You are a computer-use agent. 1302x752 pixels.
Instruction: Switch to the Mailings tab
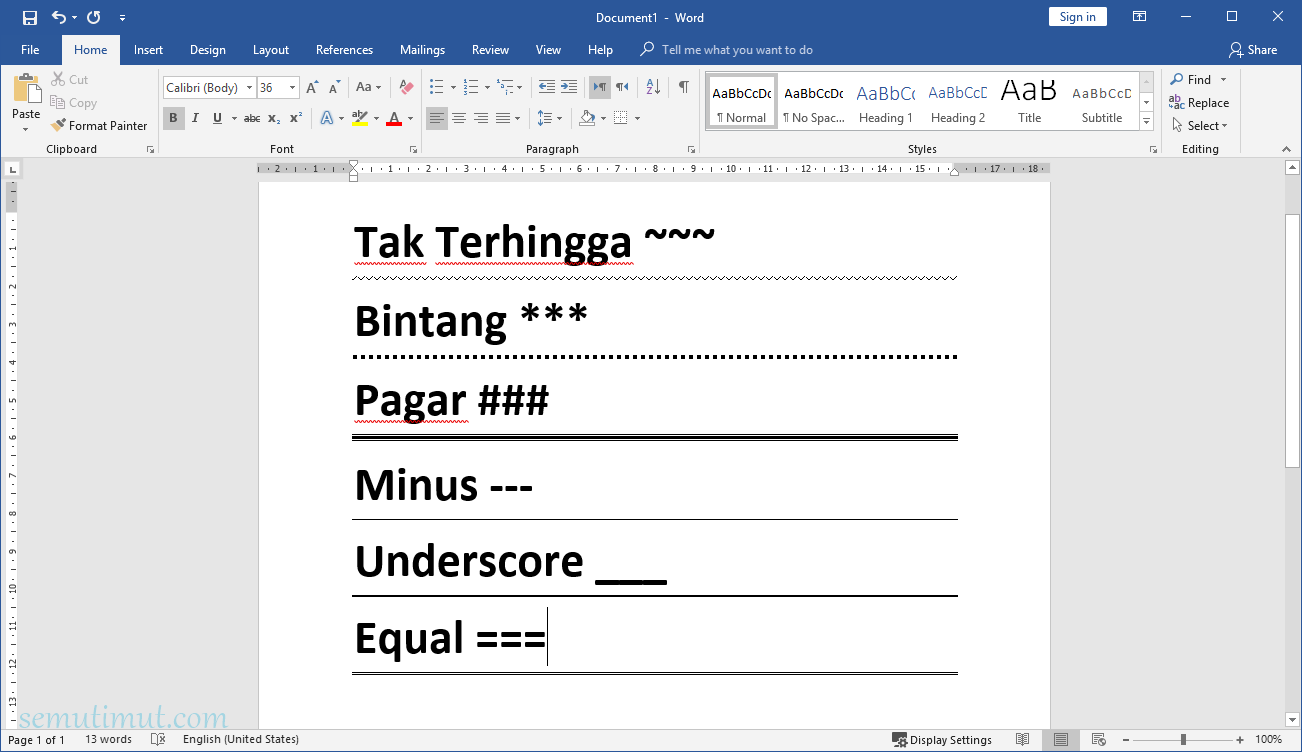click(x=422, y=50)
